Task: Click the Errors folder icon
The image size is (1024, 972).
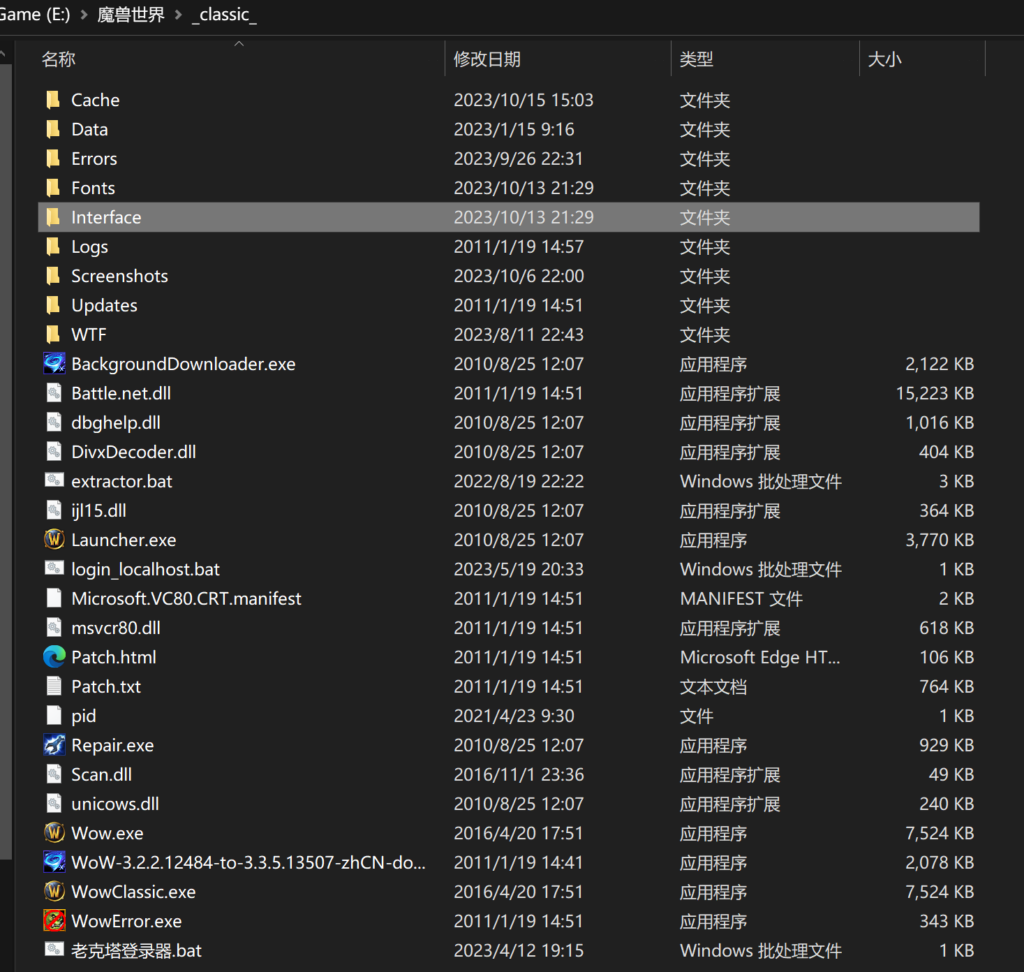Action: click(x=54, y=159)
